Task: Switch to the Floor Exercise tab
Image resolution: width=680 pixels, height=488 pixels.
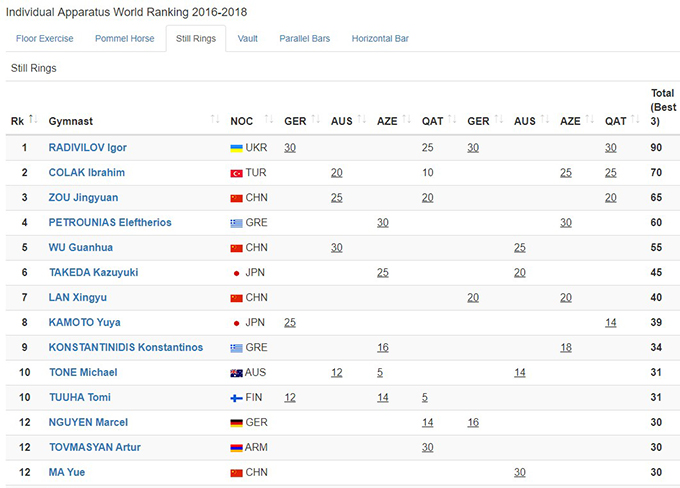Action: pos(46,39)
